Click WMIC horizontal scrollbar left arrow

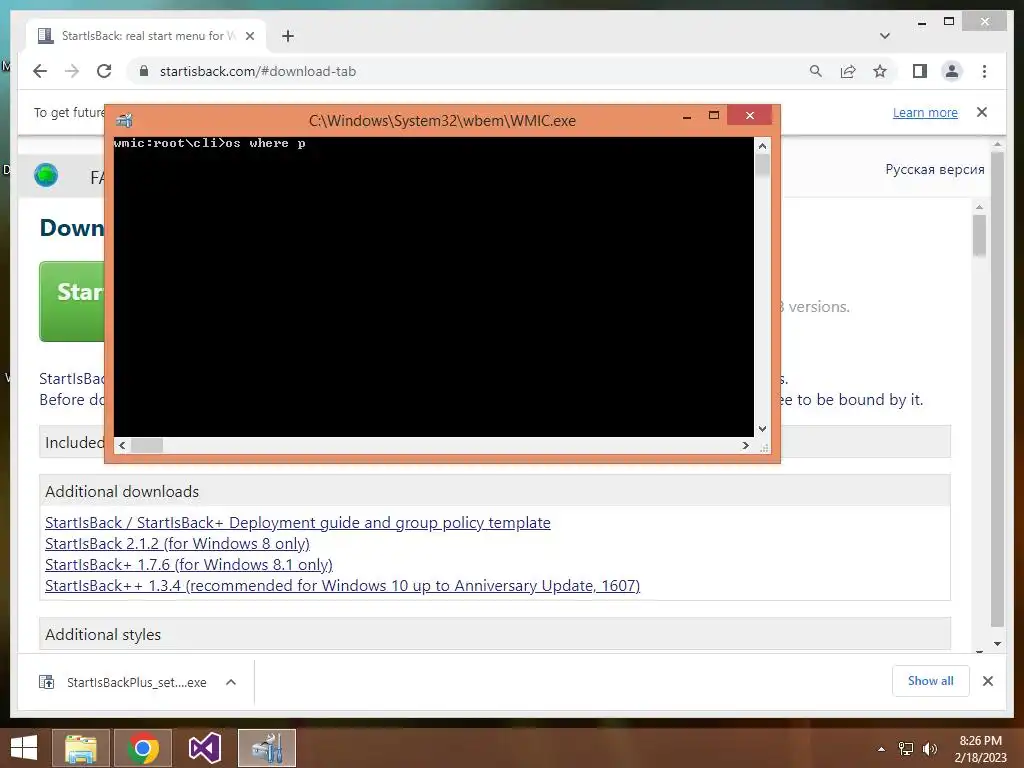[122, 445]
